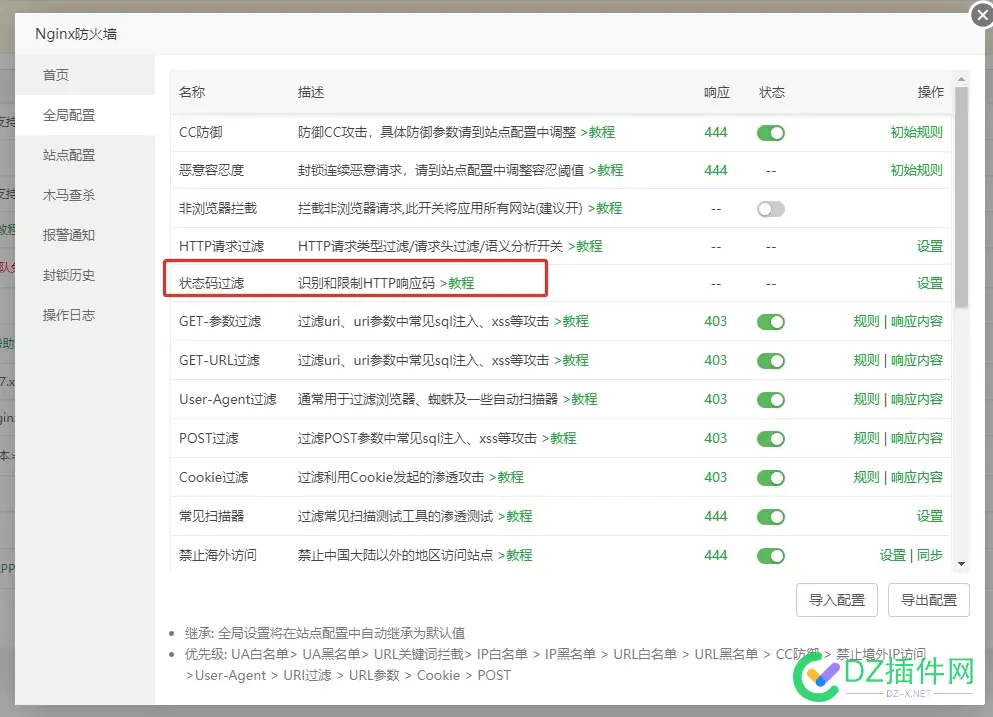Open the 状态码过滤 tutorial link

(x=459, y=283)
